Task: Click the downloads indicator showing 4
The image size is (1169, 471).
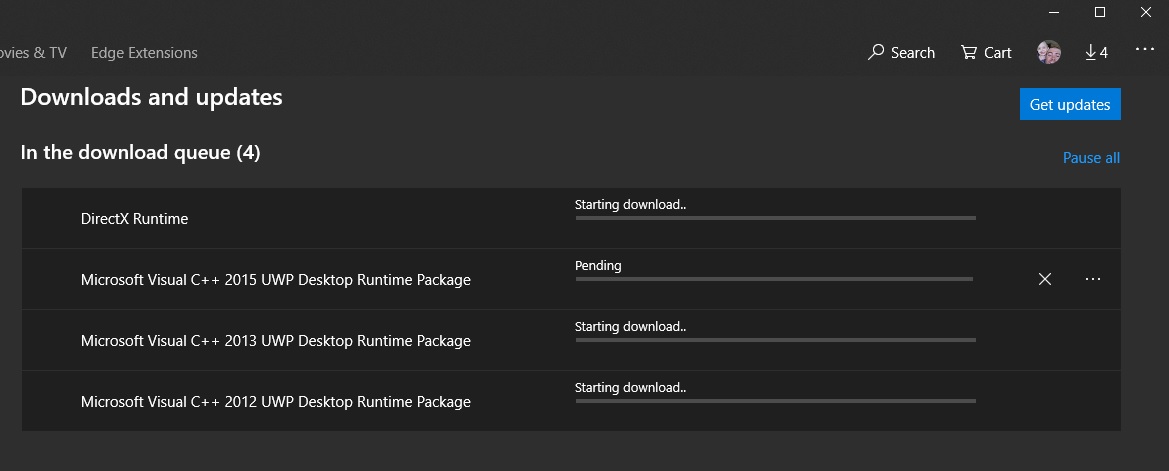Action: click(1096, 52)
